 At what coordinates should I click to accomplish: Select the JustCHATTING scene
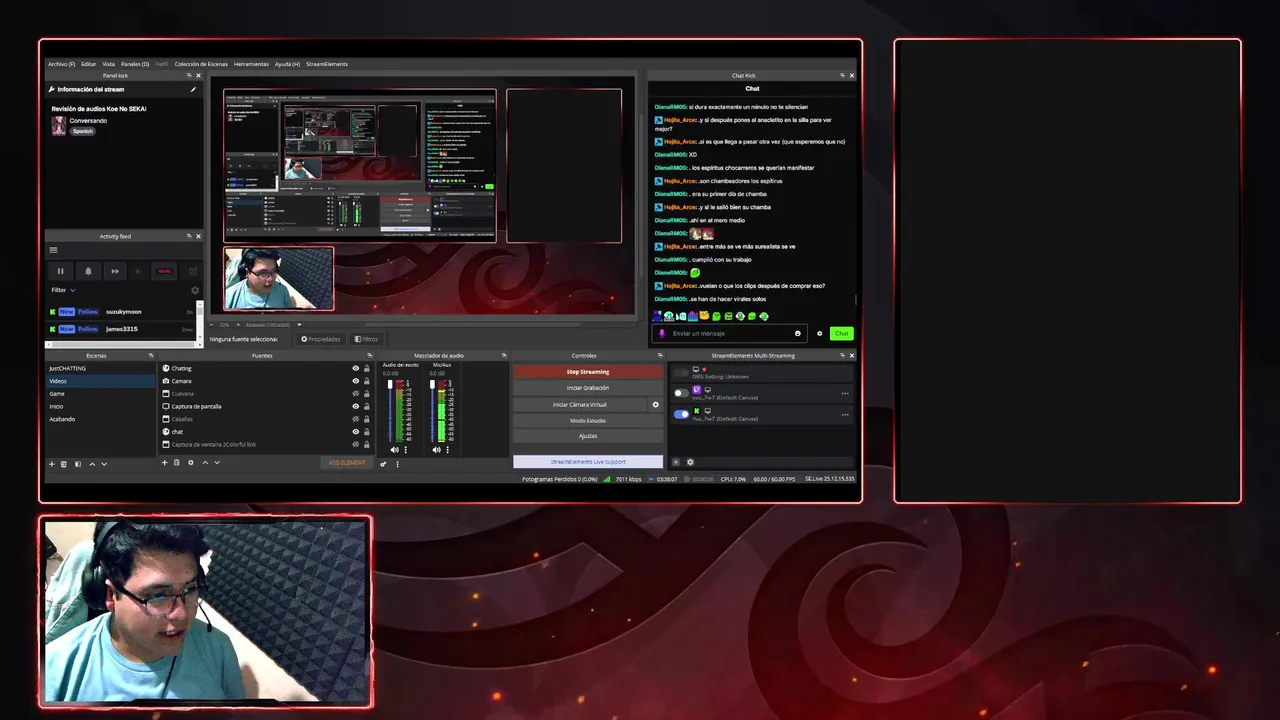[x=101, y=368]
